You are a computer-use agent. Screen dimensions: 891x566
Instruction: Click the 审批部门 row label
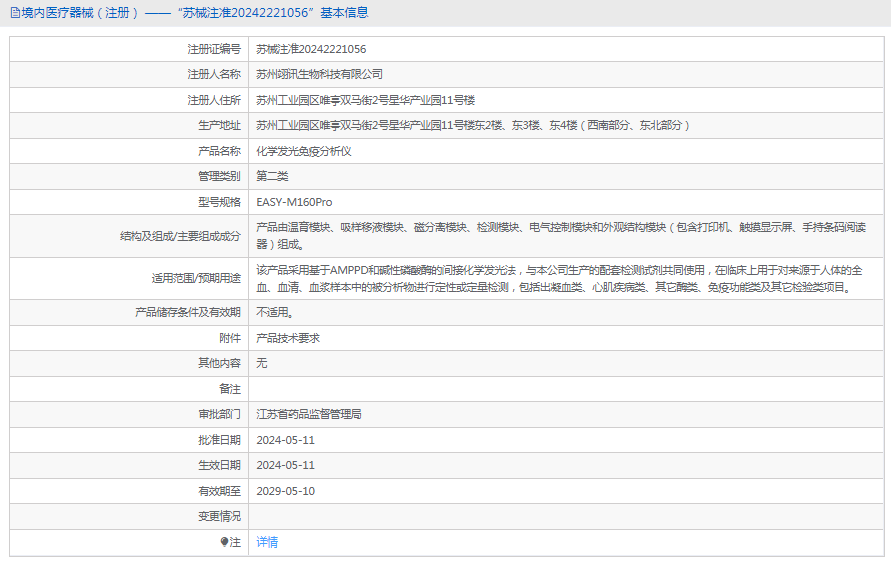click(219, 414)
